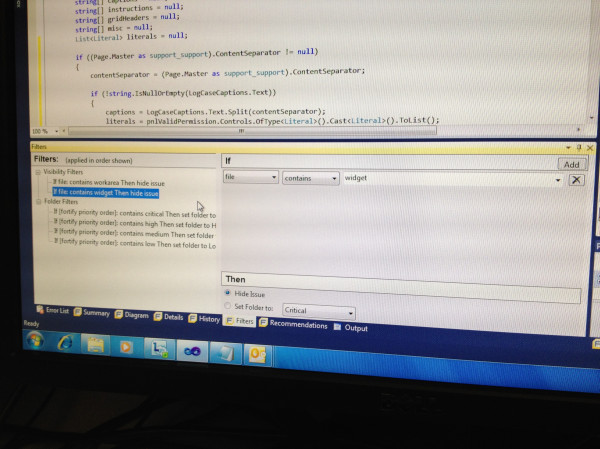600x449 pixels.
Task: Select filter 'file contains workarea Then hide issue'
Action: pyautogui.click(x=109, y=183)
